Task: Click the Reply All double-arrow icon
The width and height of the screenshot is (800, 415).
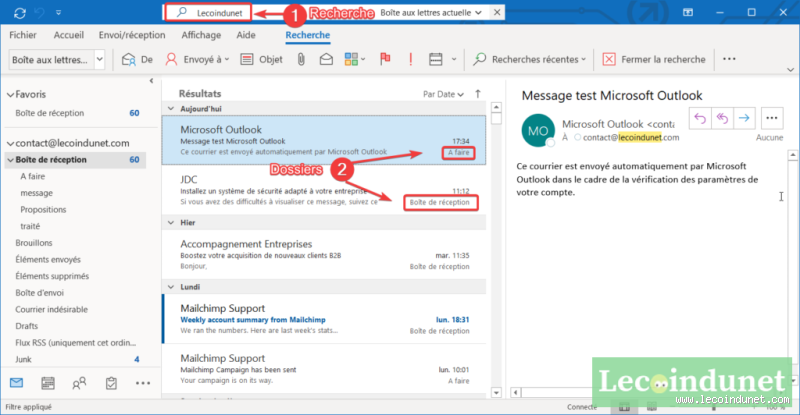Action: [x=722, y=118]
